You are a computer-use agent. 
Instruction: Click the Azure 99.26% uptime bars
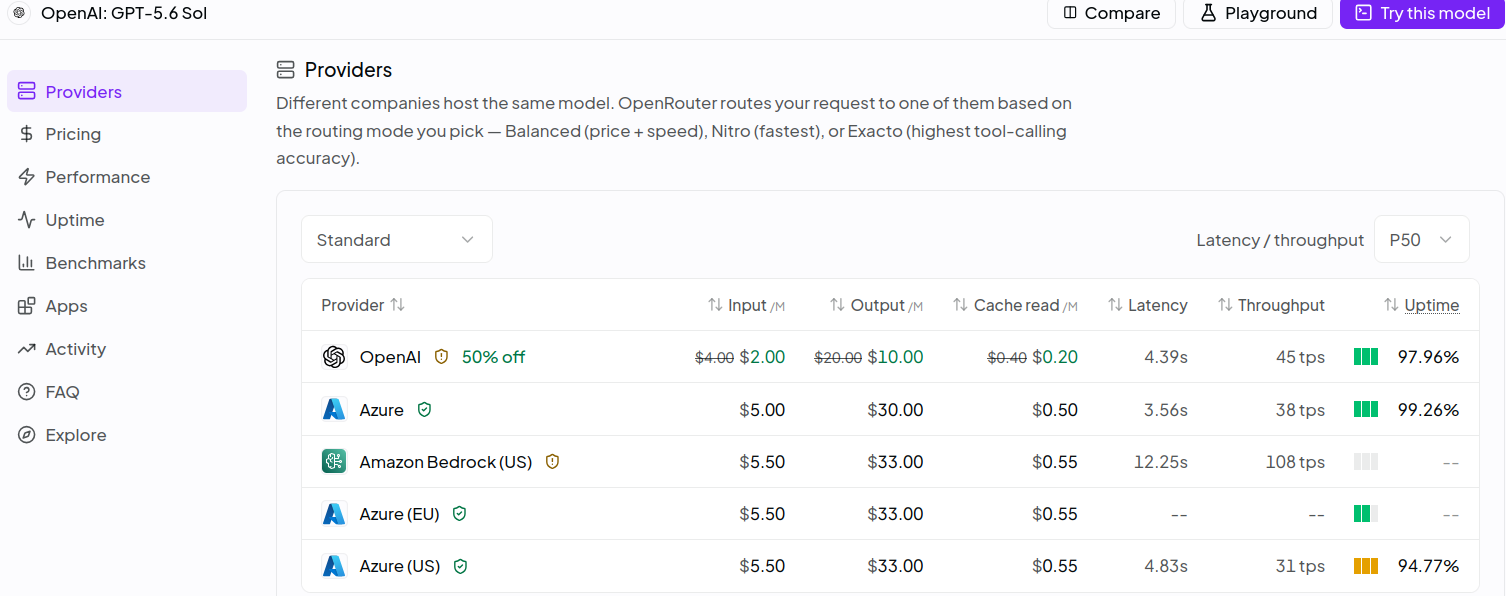pyautogui.click(x=1366, y=409)
